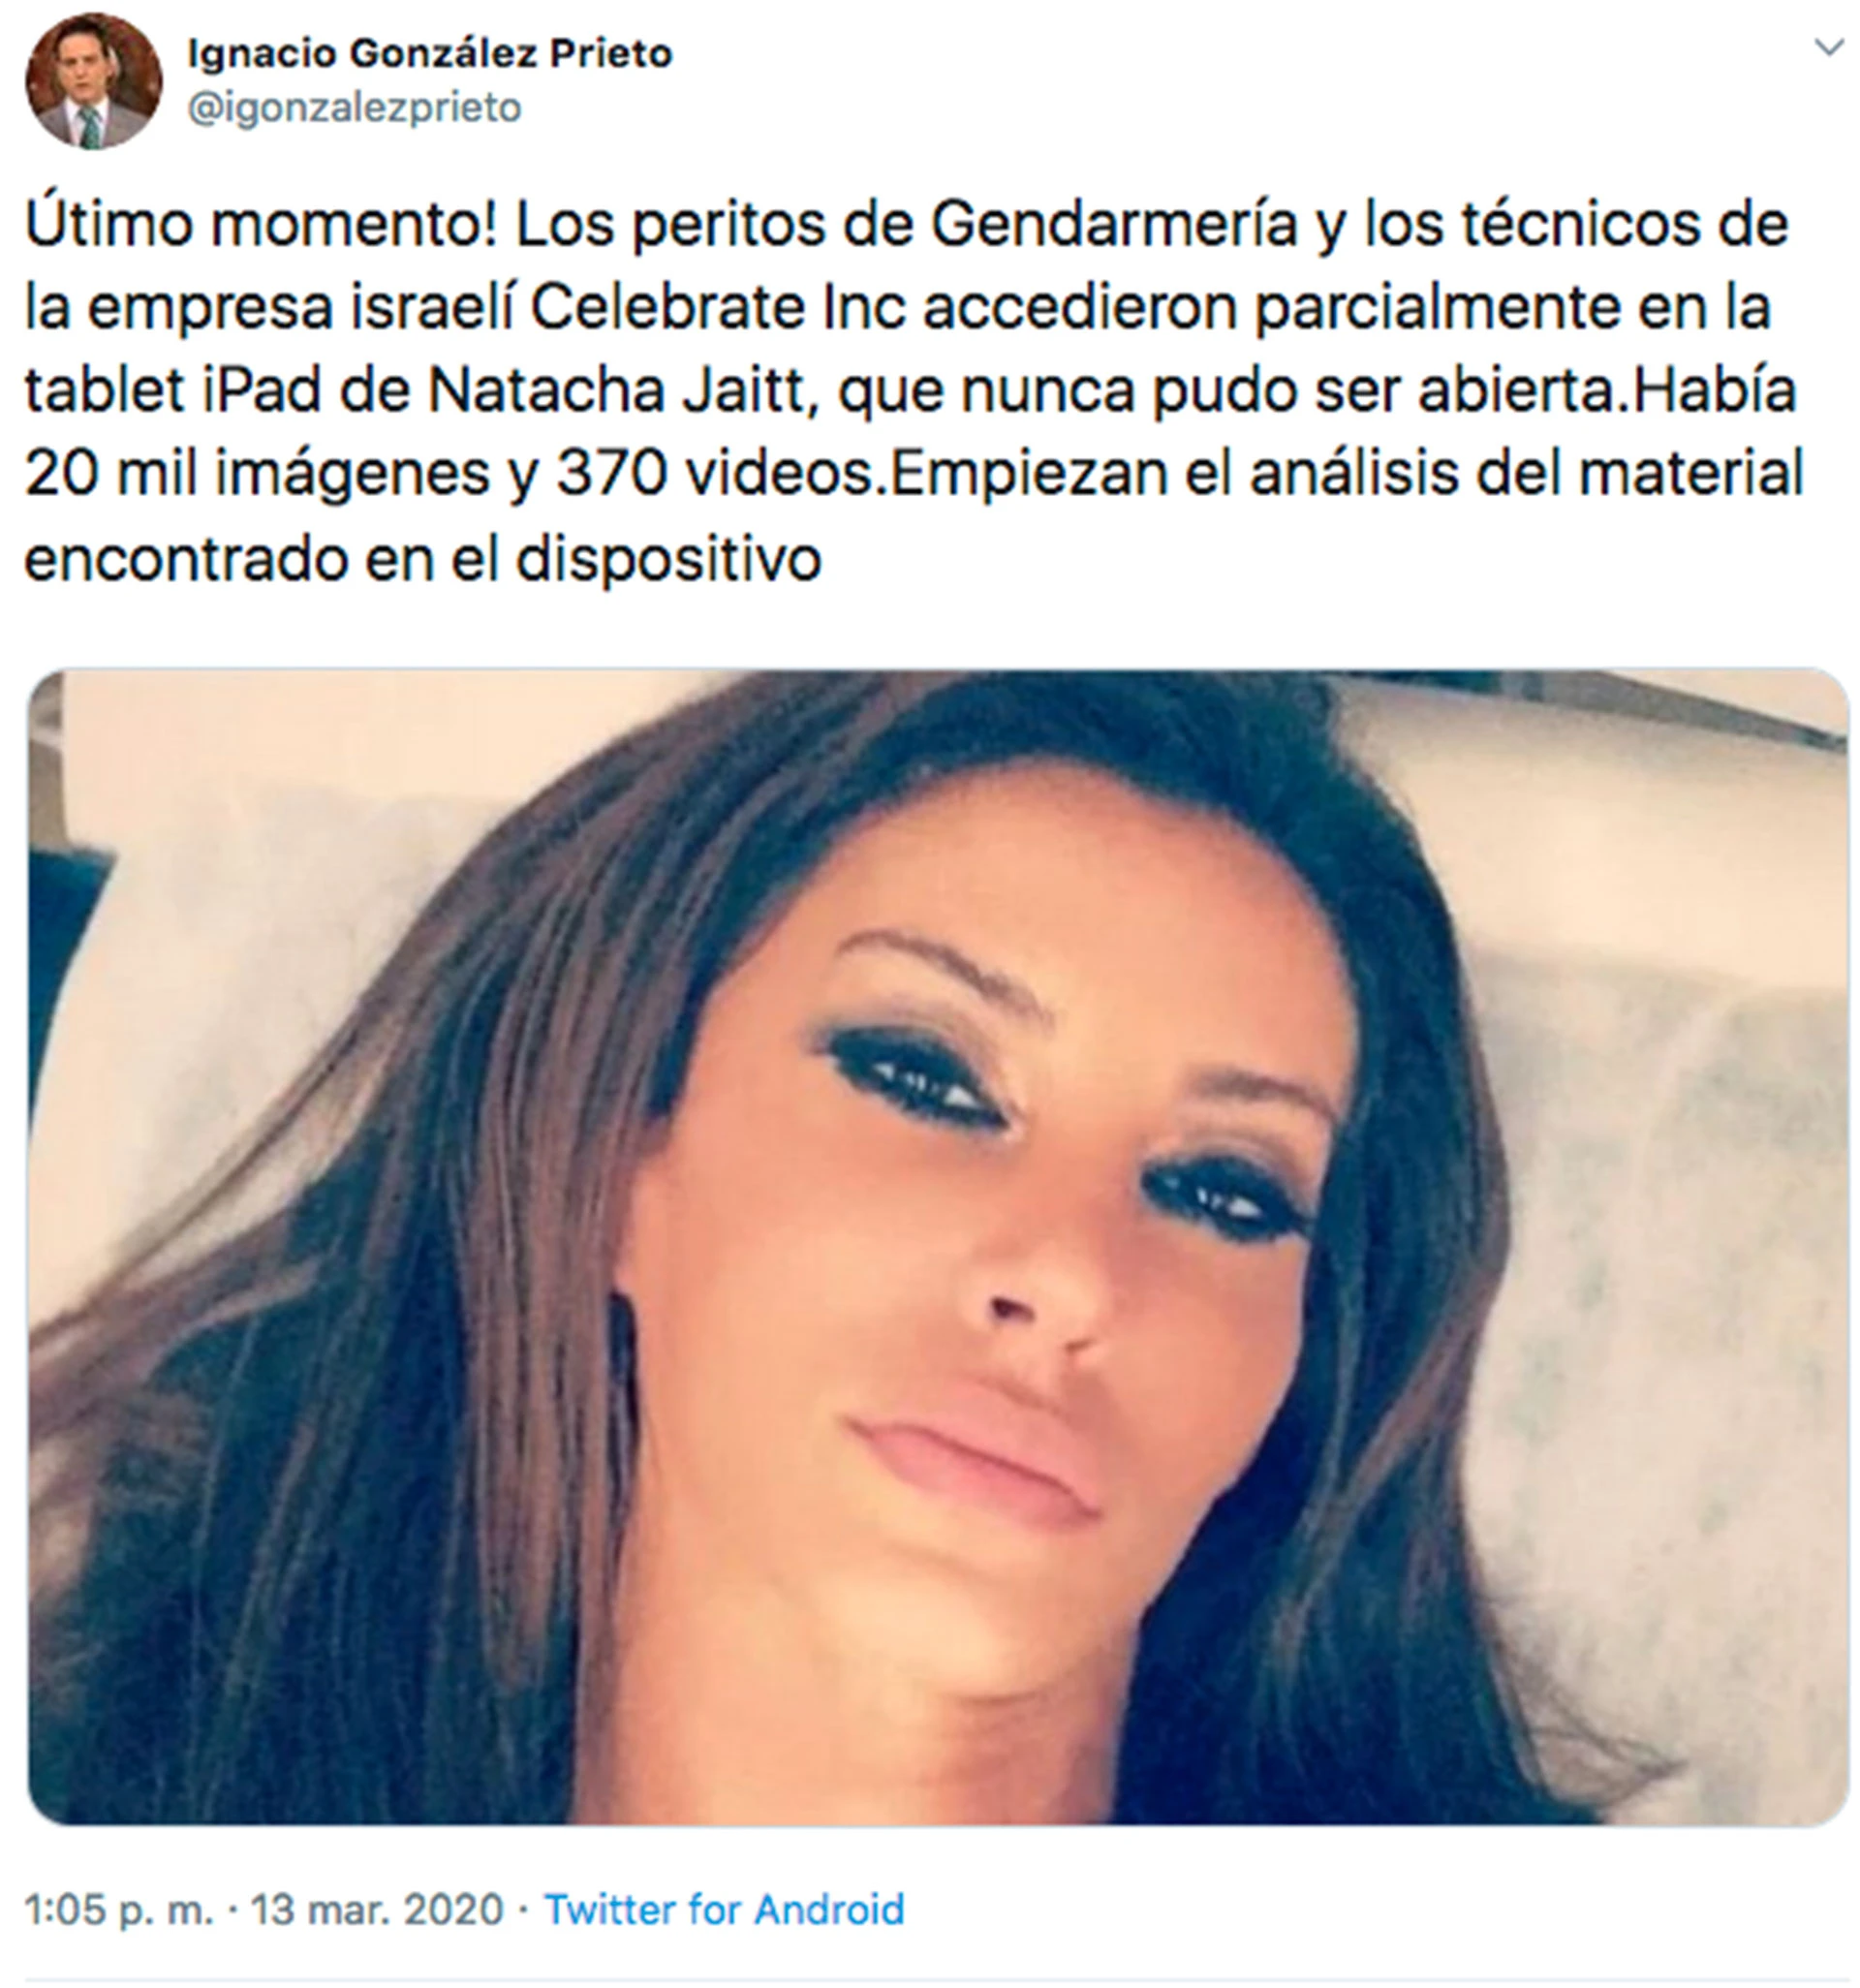Screen dimensions: 1860x1988
Task: Click the word 'Gendarmería' in the tweet
Action: (1114, 224)
